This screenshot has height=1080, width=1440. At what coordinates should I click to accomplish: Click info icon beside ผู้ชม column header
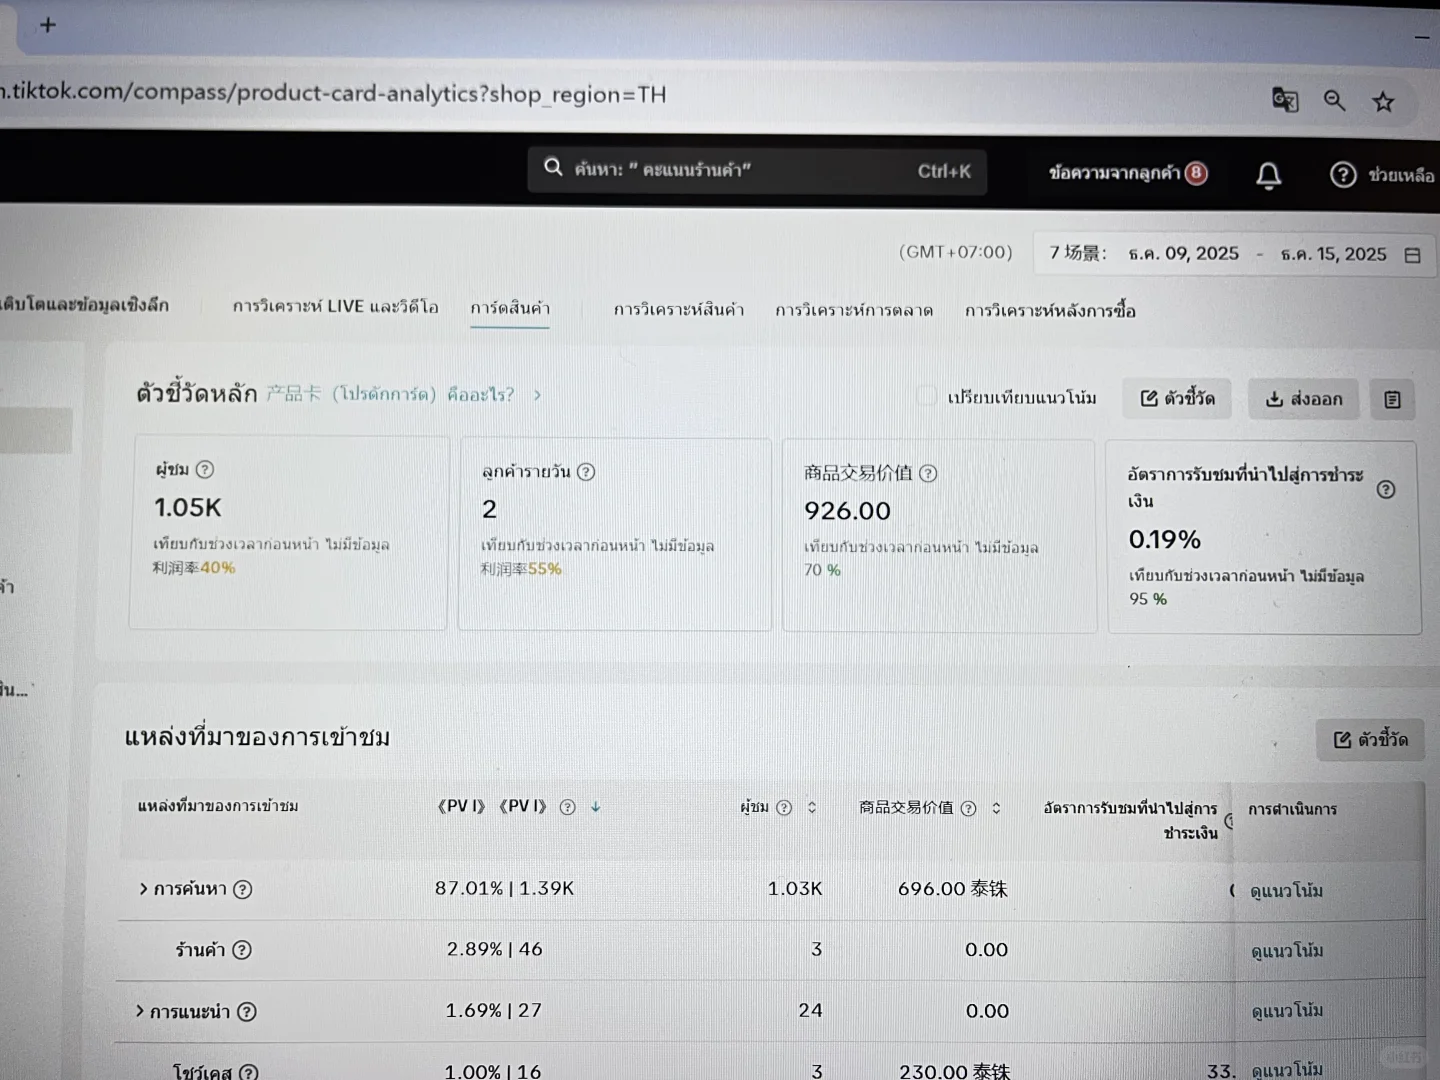(x=784, y=808)
